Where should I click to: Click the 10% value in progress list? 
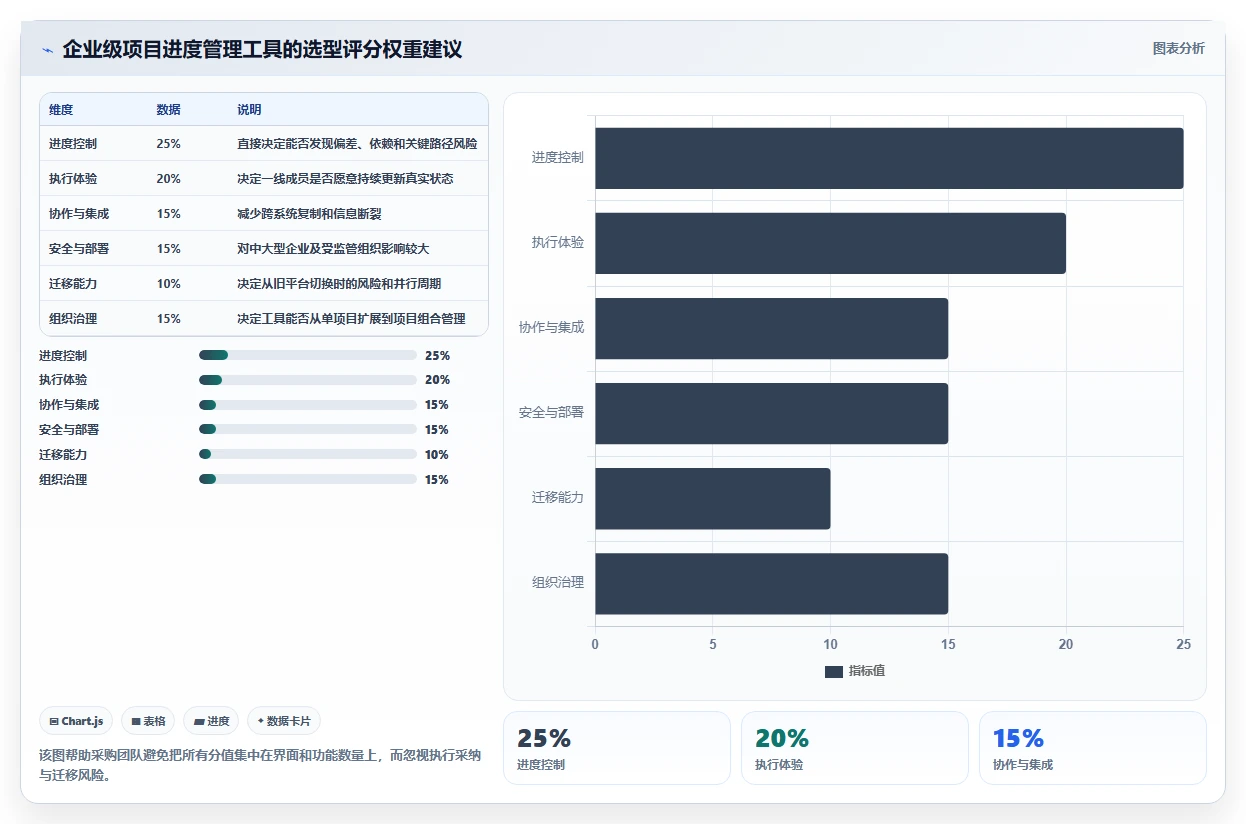pos(437,455)
